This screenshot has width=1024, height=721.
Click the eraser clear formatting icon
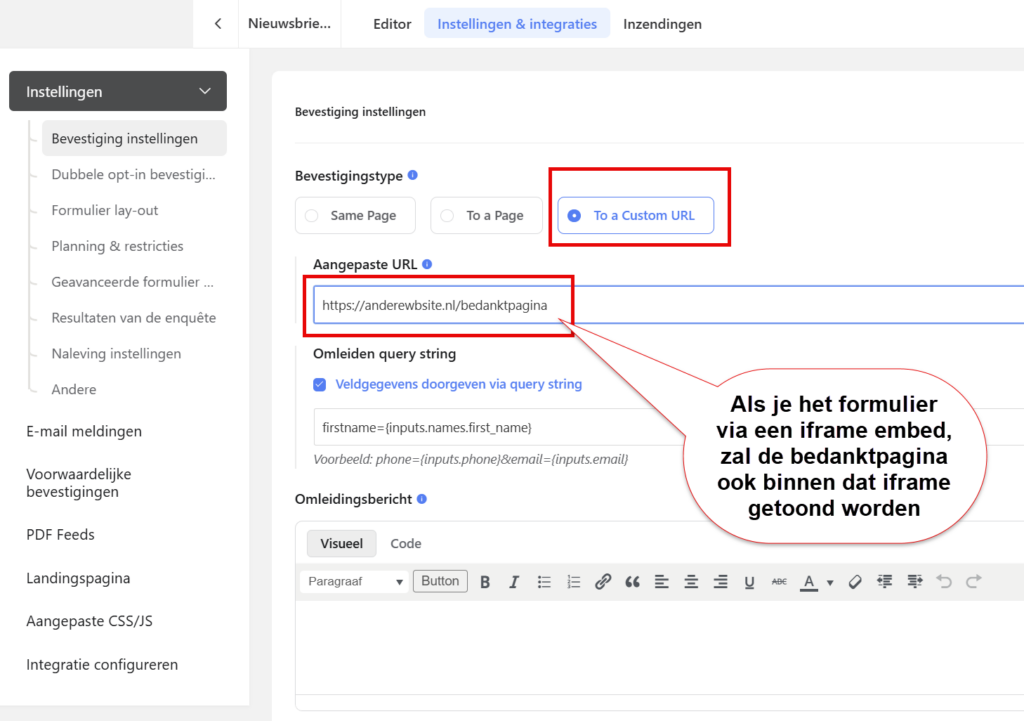tap(855, 582)
